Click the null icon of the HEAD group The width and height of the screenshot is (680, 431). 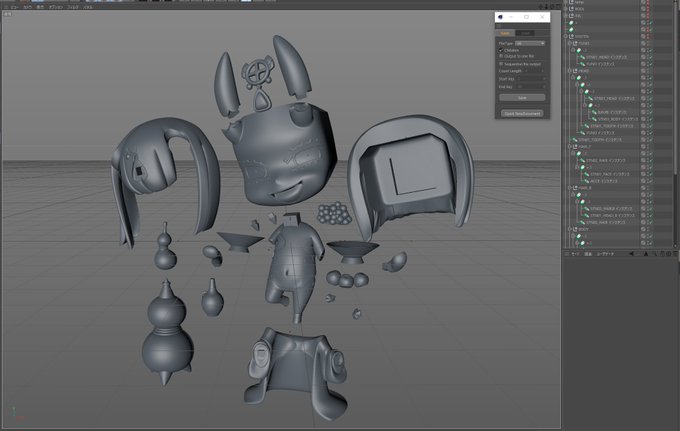[575, 71]
